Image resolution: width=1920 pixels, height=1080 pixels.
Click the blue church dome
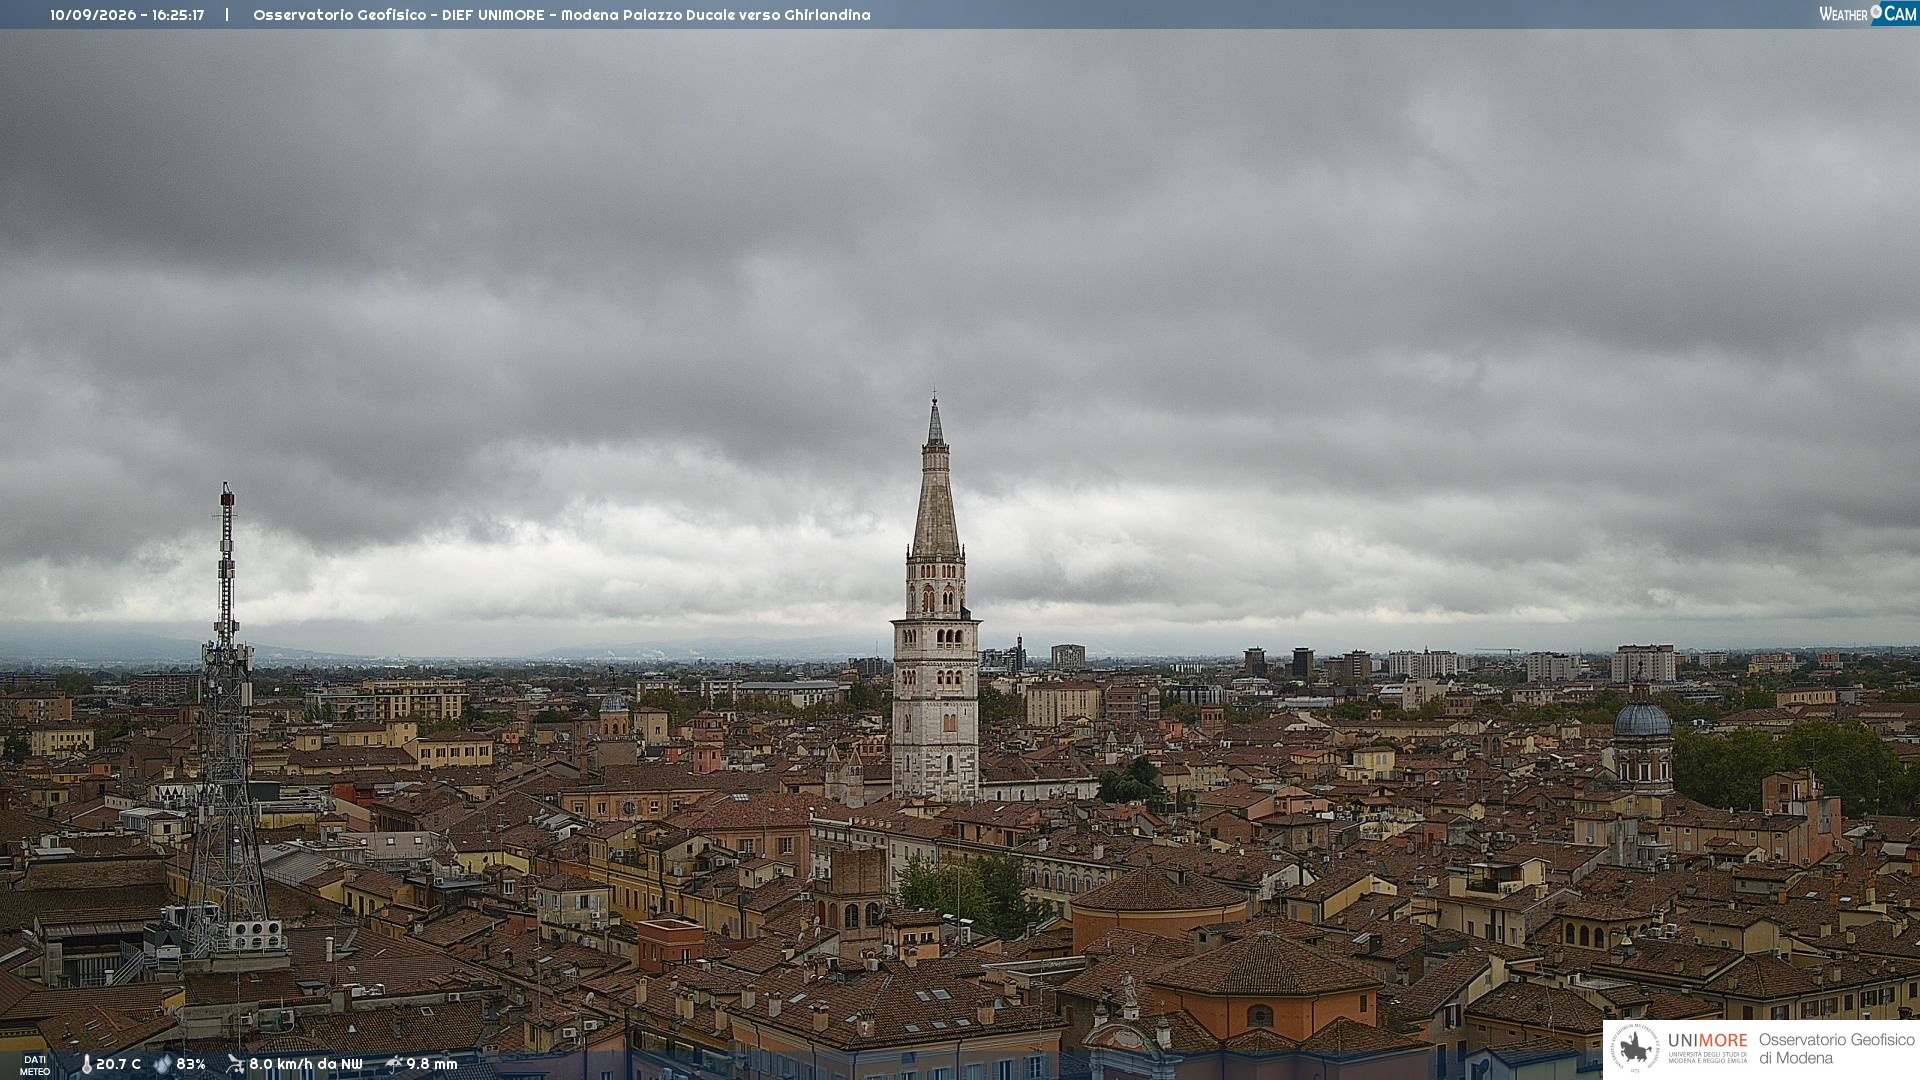[x=1642, y=720]
